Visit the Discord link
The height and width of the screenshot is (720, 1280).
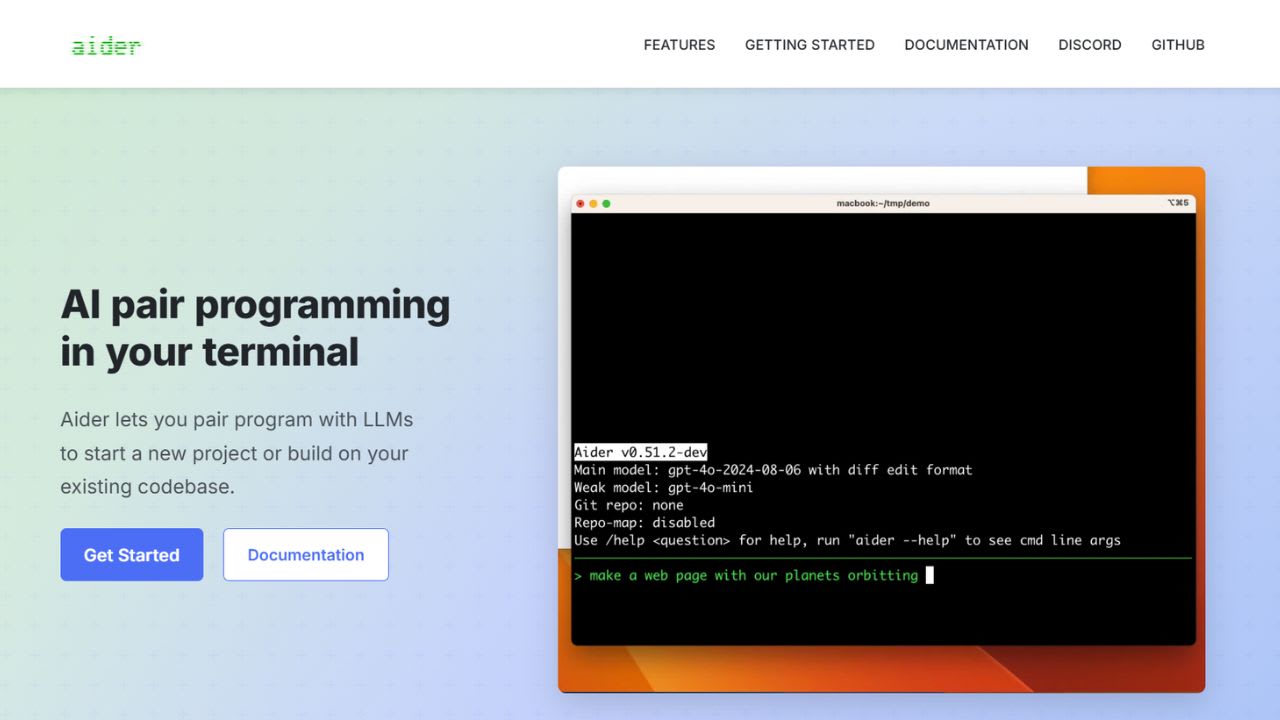click(x=1090, y=45)
